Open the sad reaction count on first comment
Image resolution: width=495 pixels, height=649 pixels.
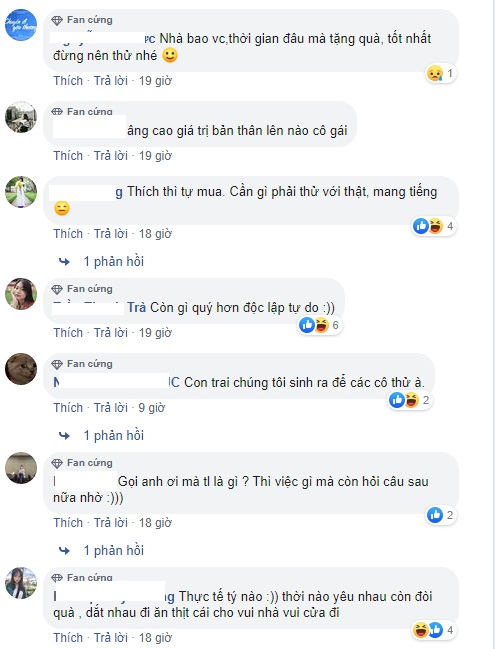point(441,74)
